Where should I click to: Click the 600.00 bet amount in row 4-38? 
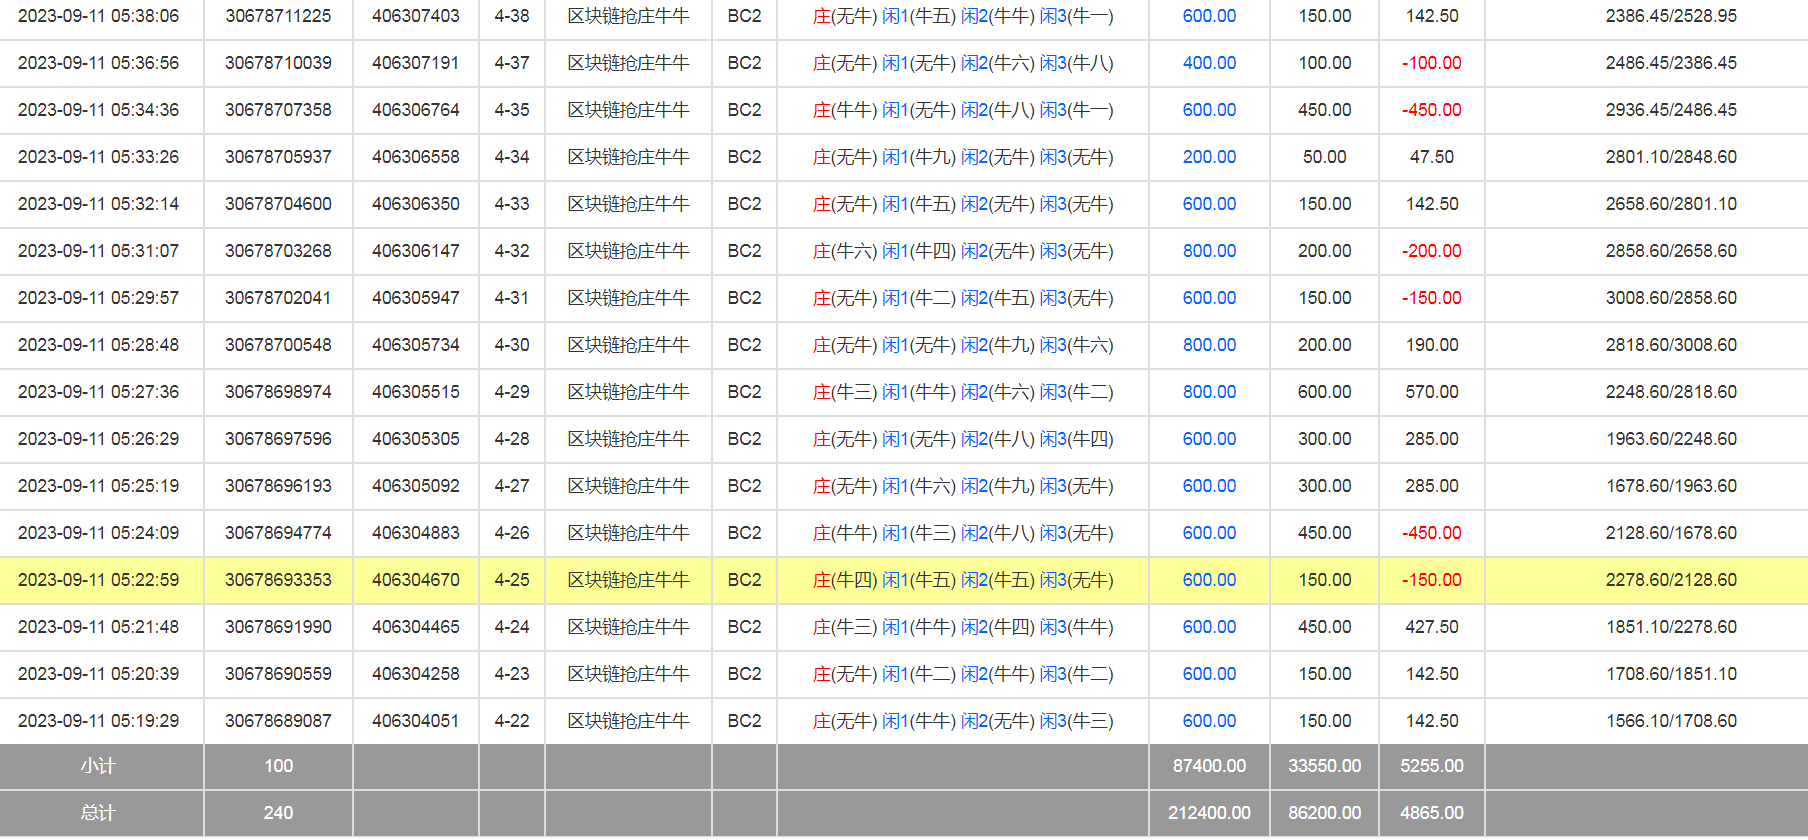pos(1209,16)
